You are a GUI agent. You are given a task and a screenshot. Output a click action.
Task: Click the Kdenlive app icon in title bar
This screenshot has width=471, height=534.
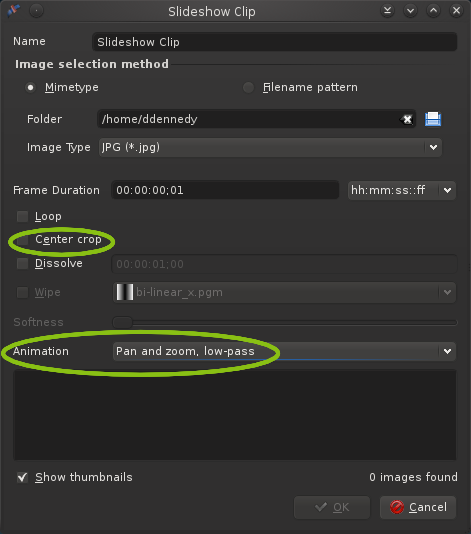[13, 11]
